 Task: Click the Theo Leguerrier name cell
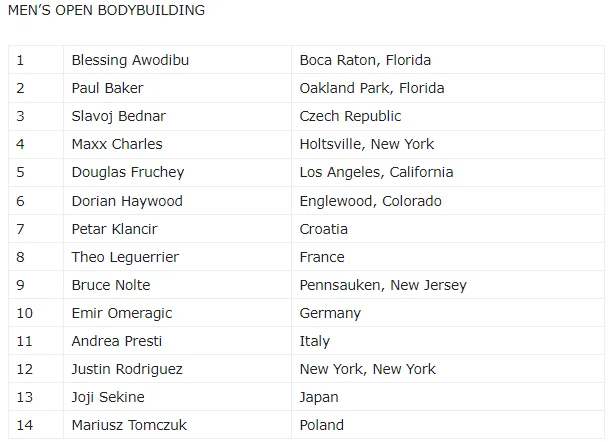[x=125, y=257]
